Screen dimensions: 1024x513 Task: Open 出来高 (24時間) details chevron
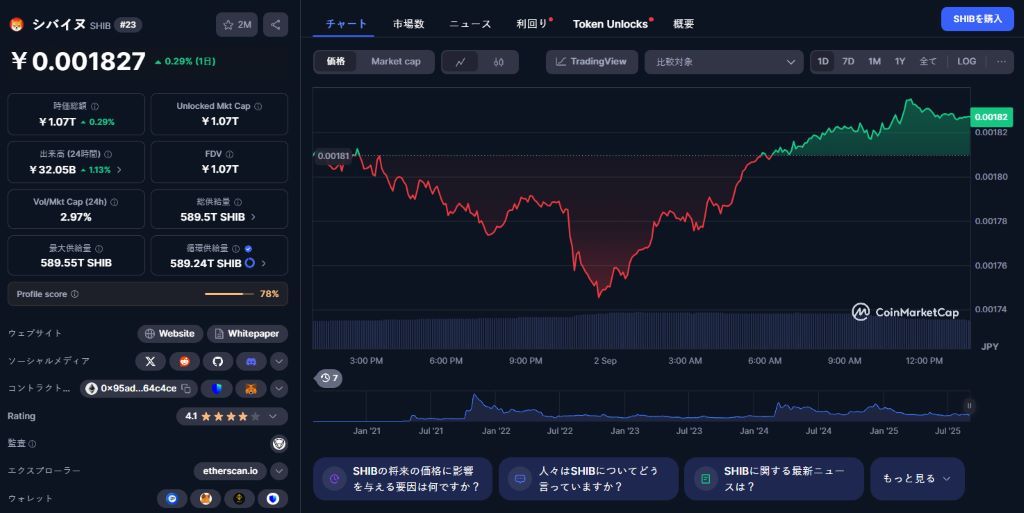pos(119,170)
